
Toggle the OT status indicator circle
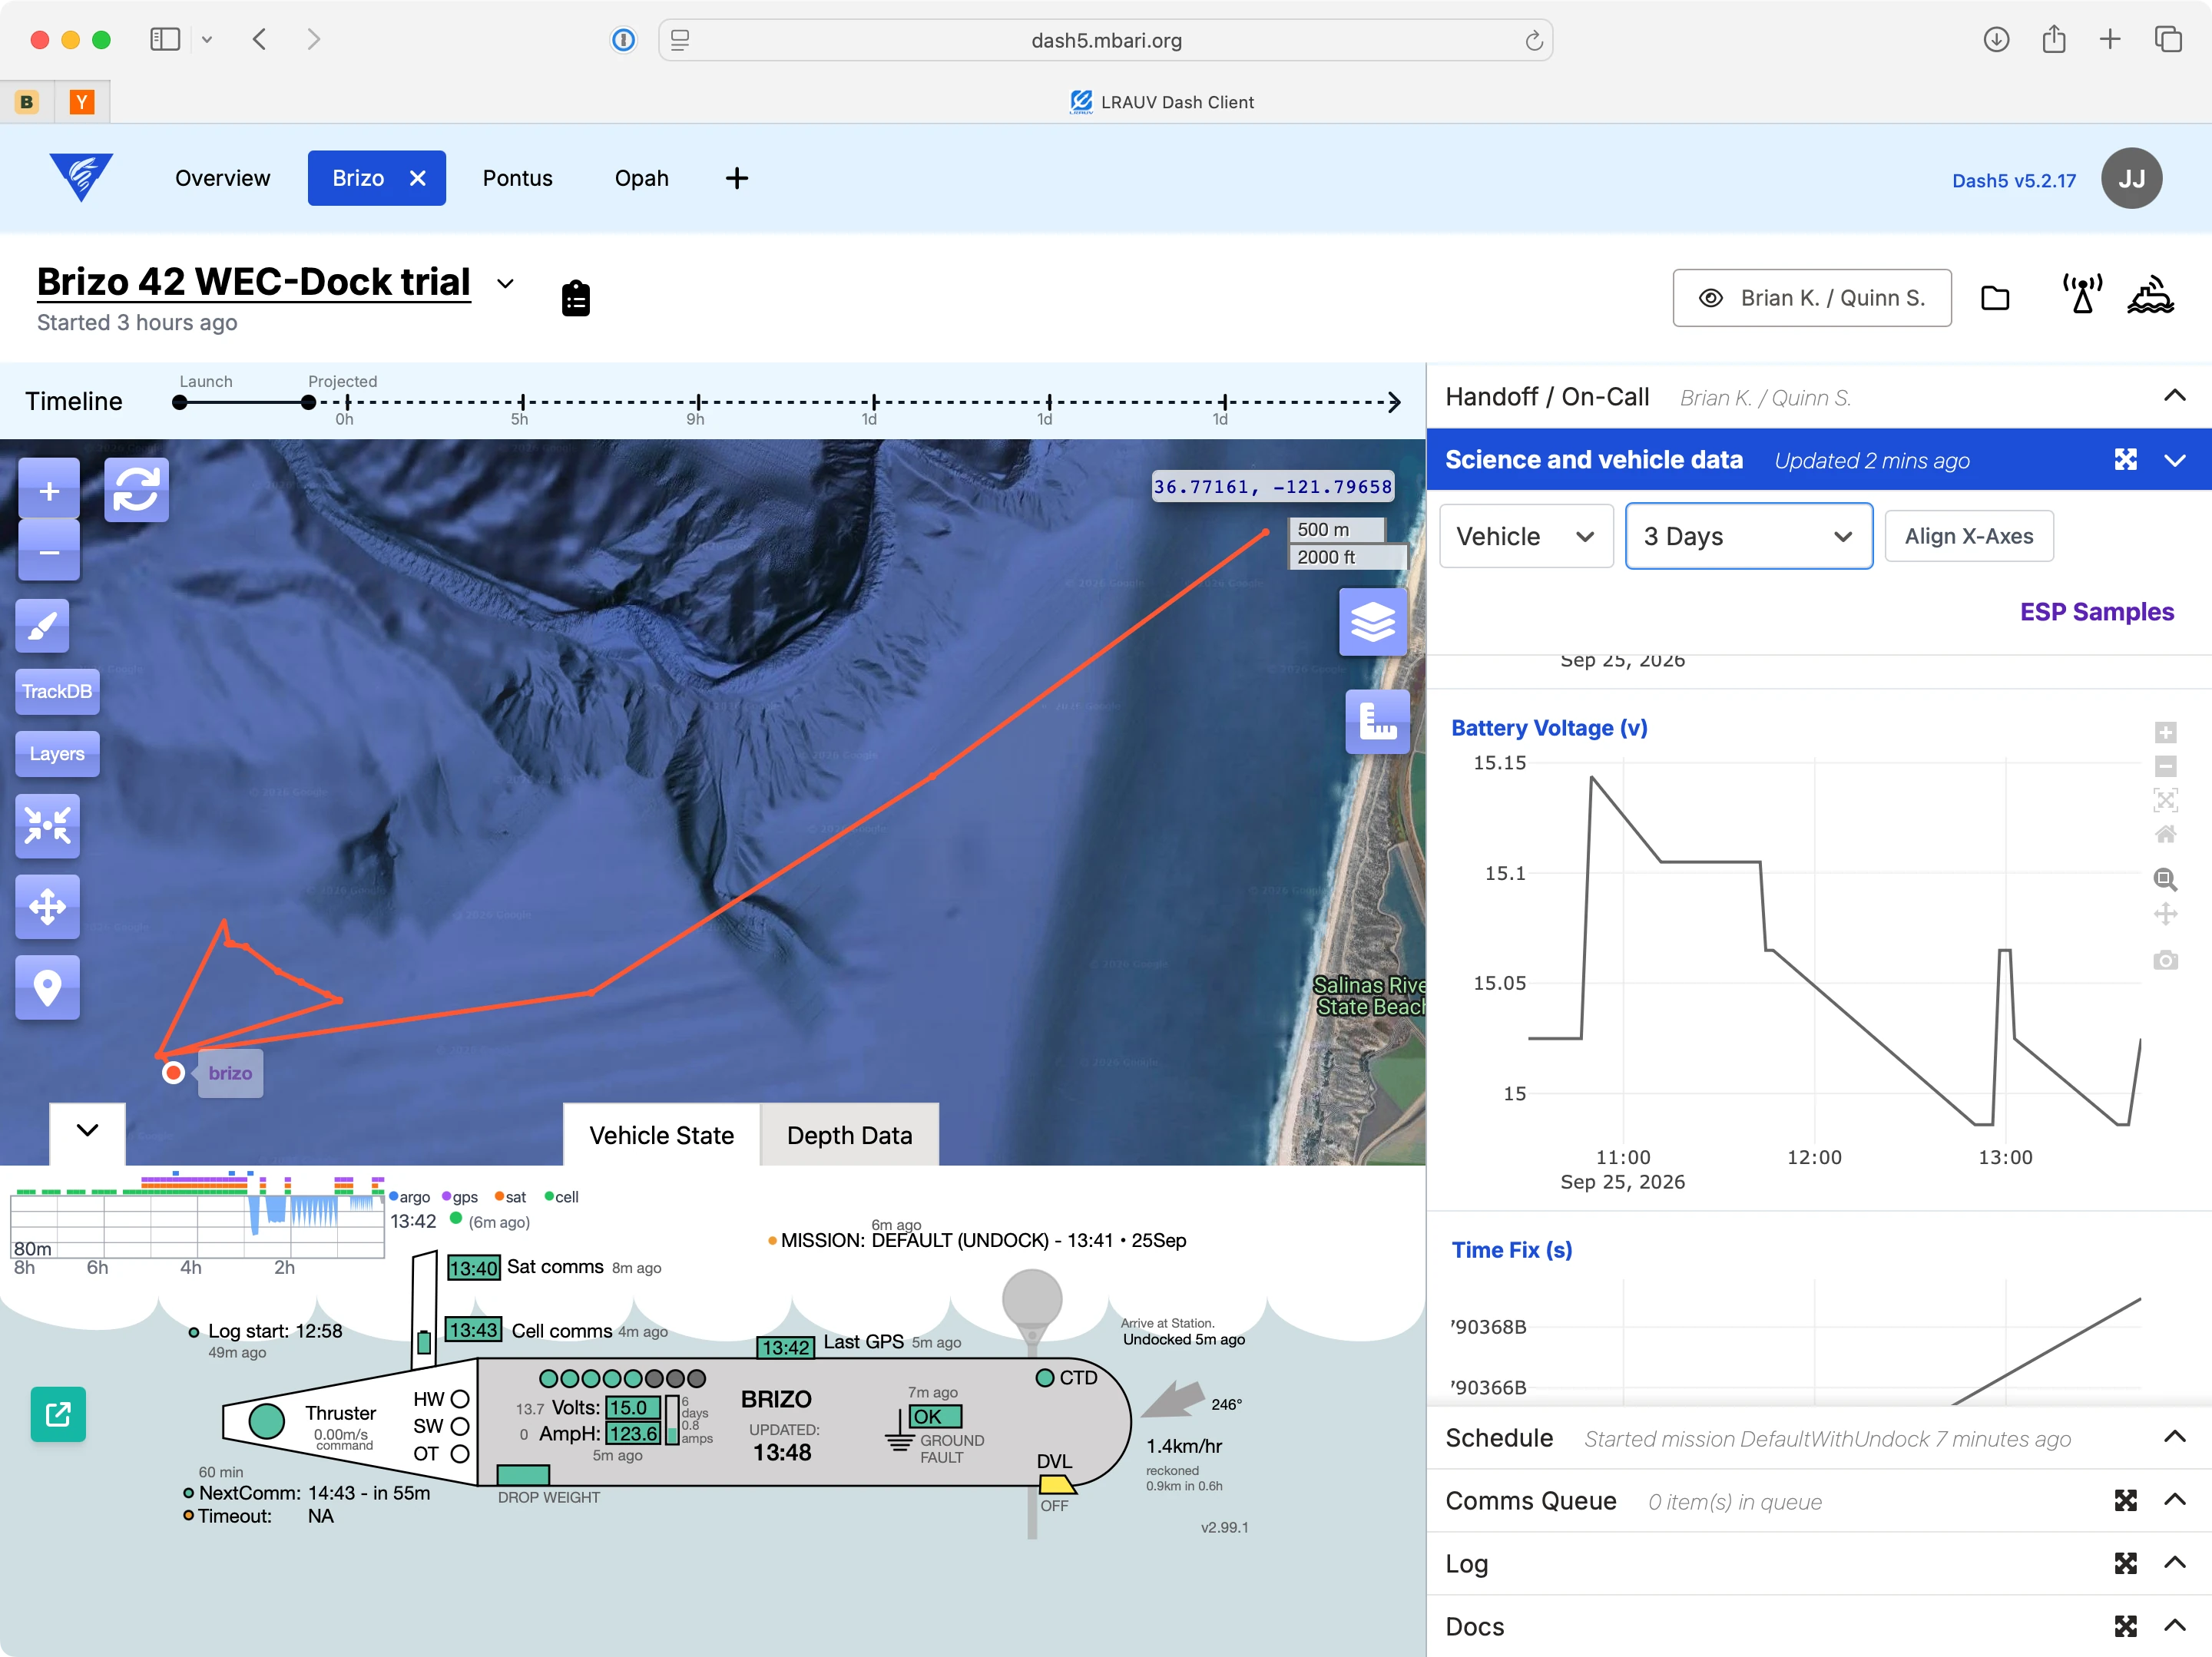click(460, 1453)
